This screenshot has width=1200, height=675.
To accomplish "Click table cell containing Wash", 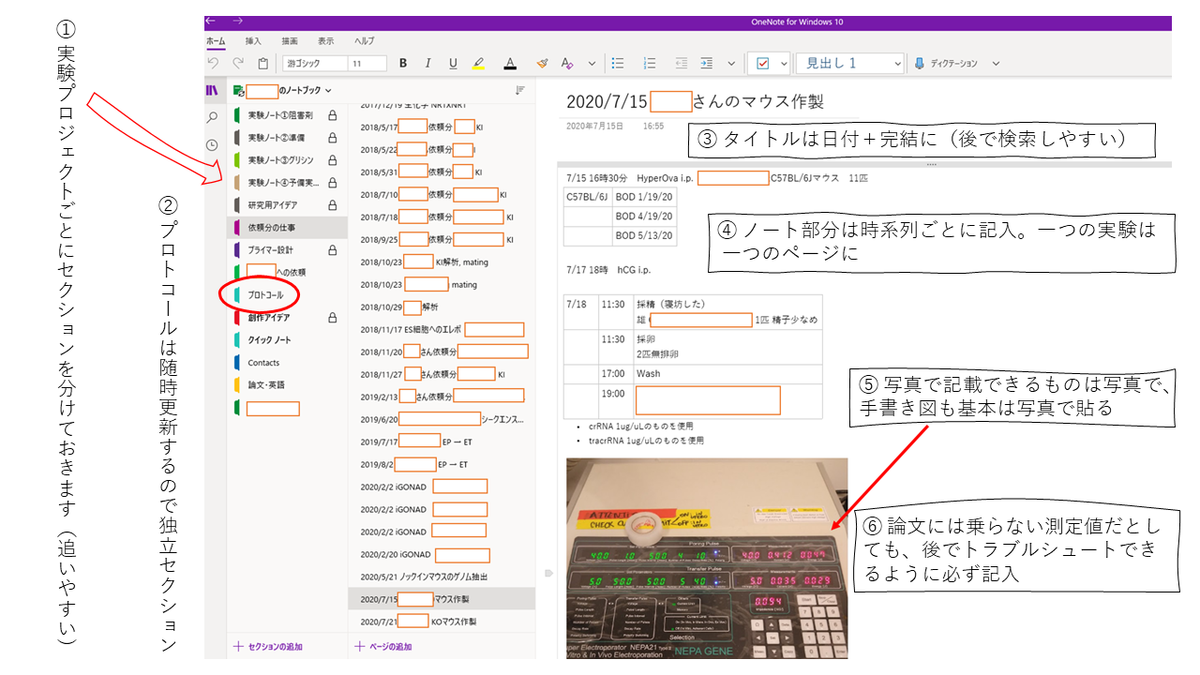I will (727, 373).
